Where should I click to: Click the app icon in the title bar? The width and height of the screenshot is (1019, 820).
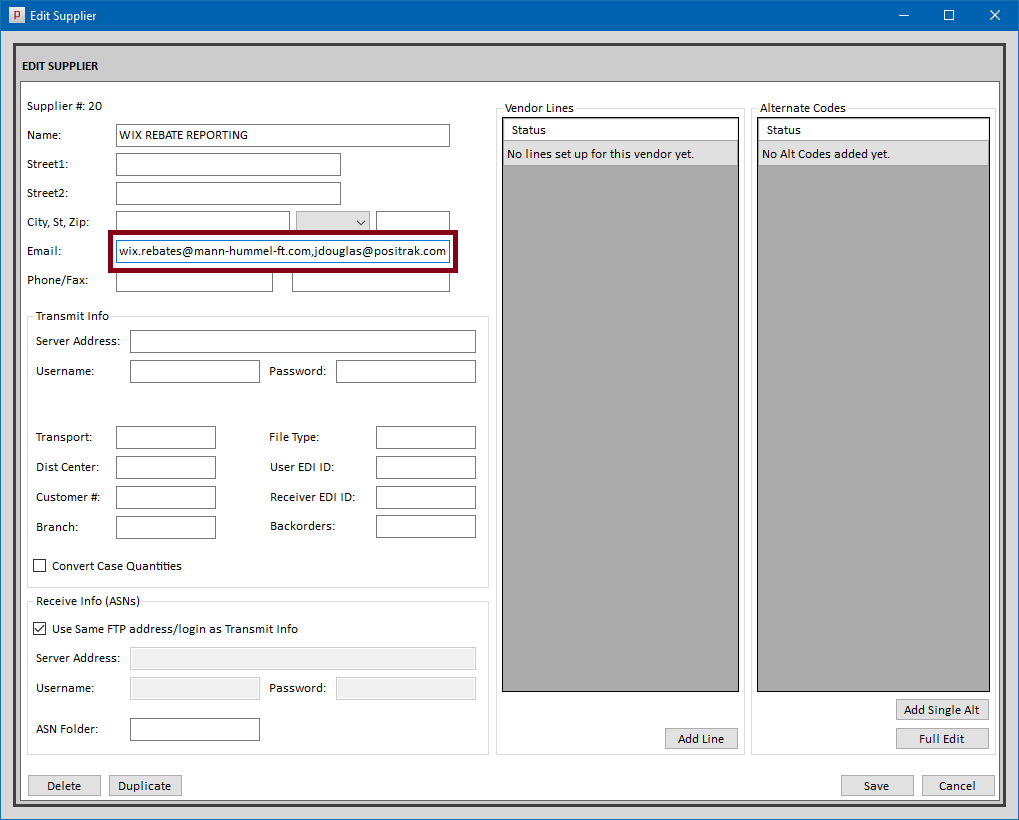point(16,15)
